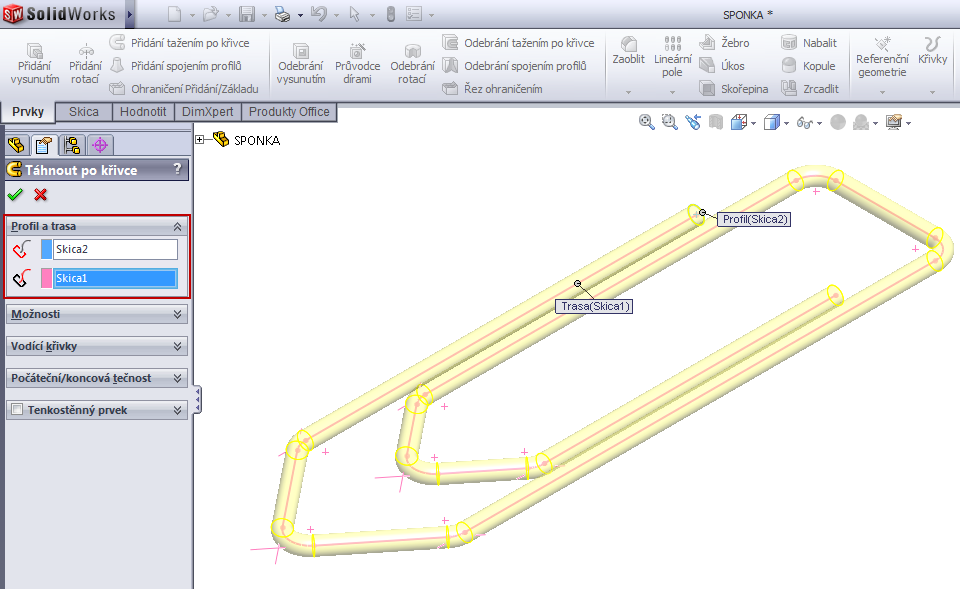Image resolution: width=960 pixels, height=589 pixels.
Task: Collapse the Profil a trasa section
Action: [179, 226]
